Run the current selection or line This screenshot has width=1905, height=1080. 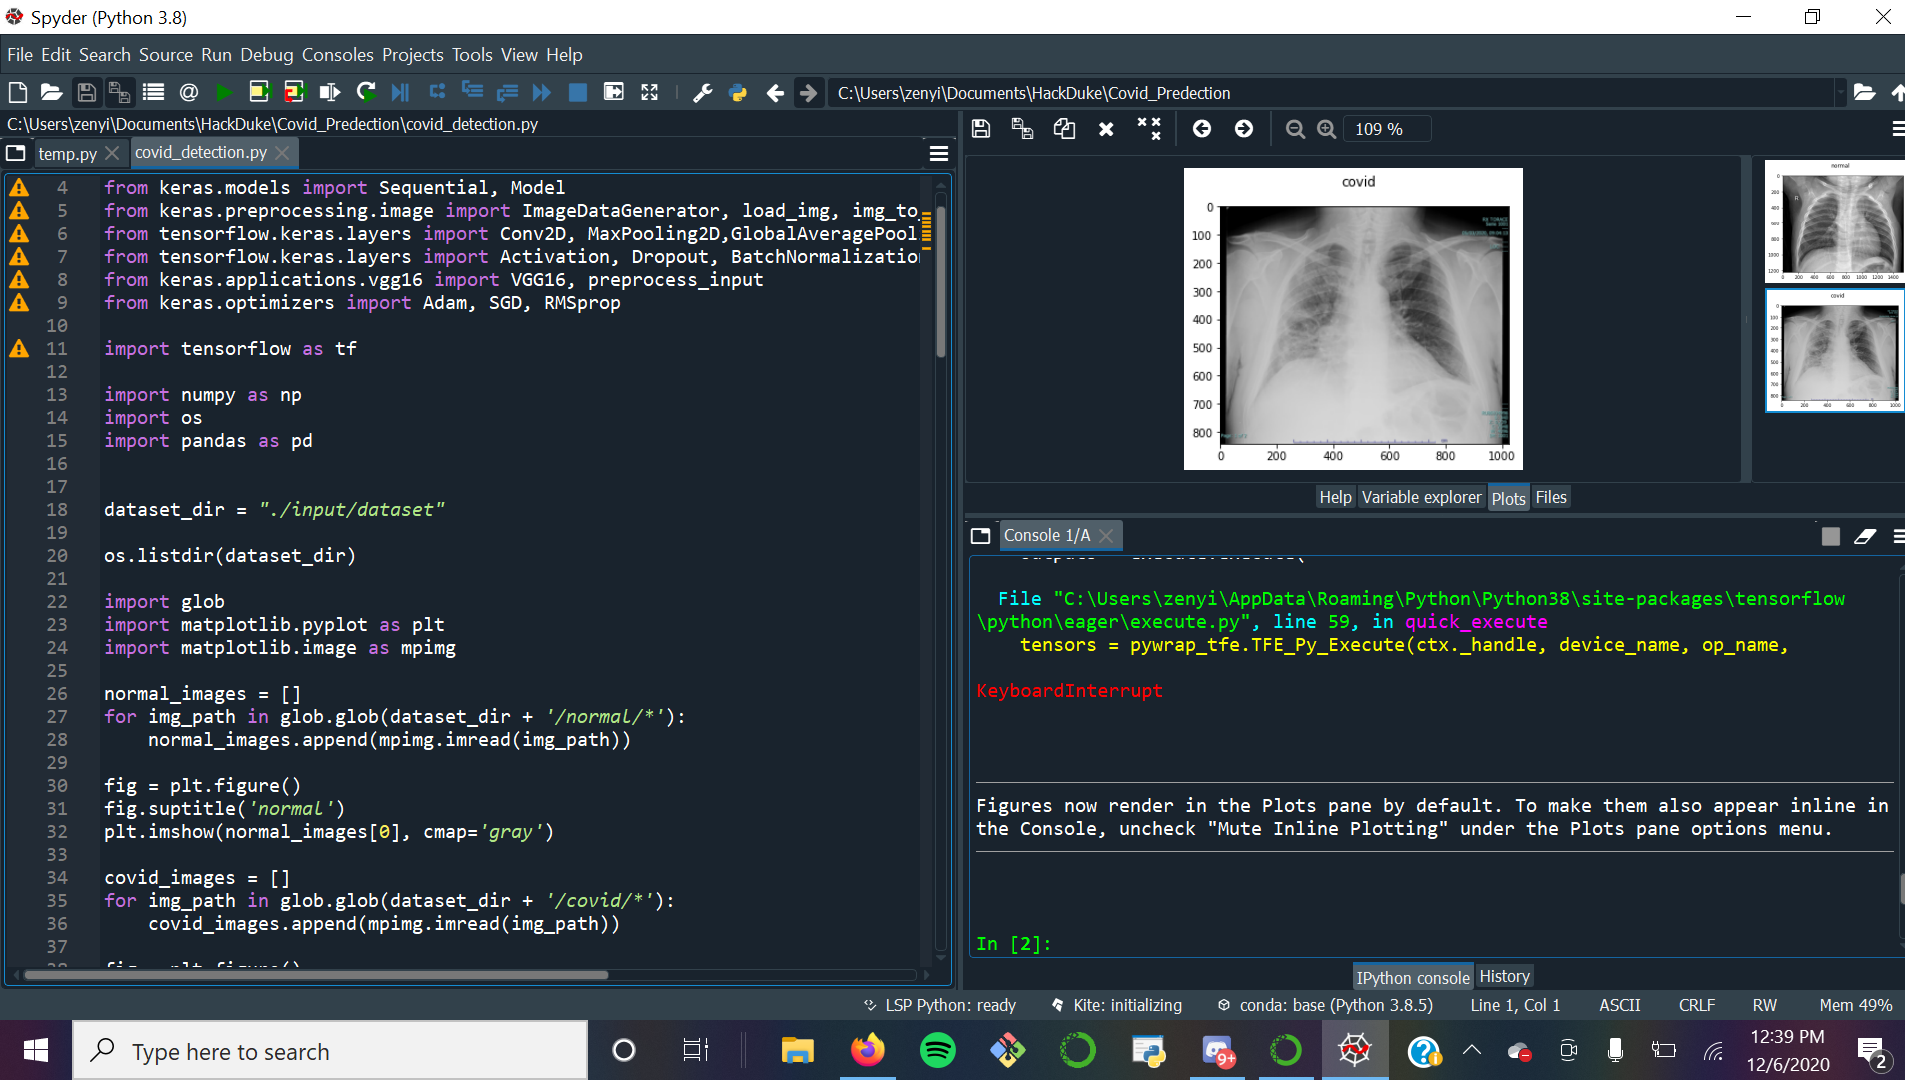329,93
